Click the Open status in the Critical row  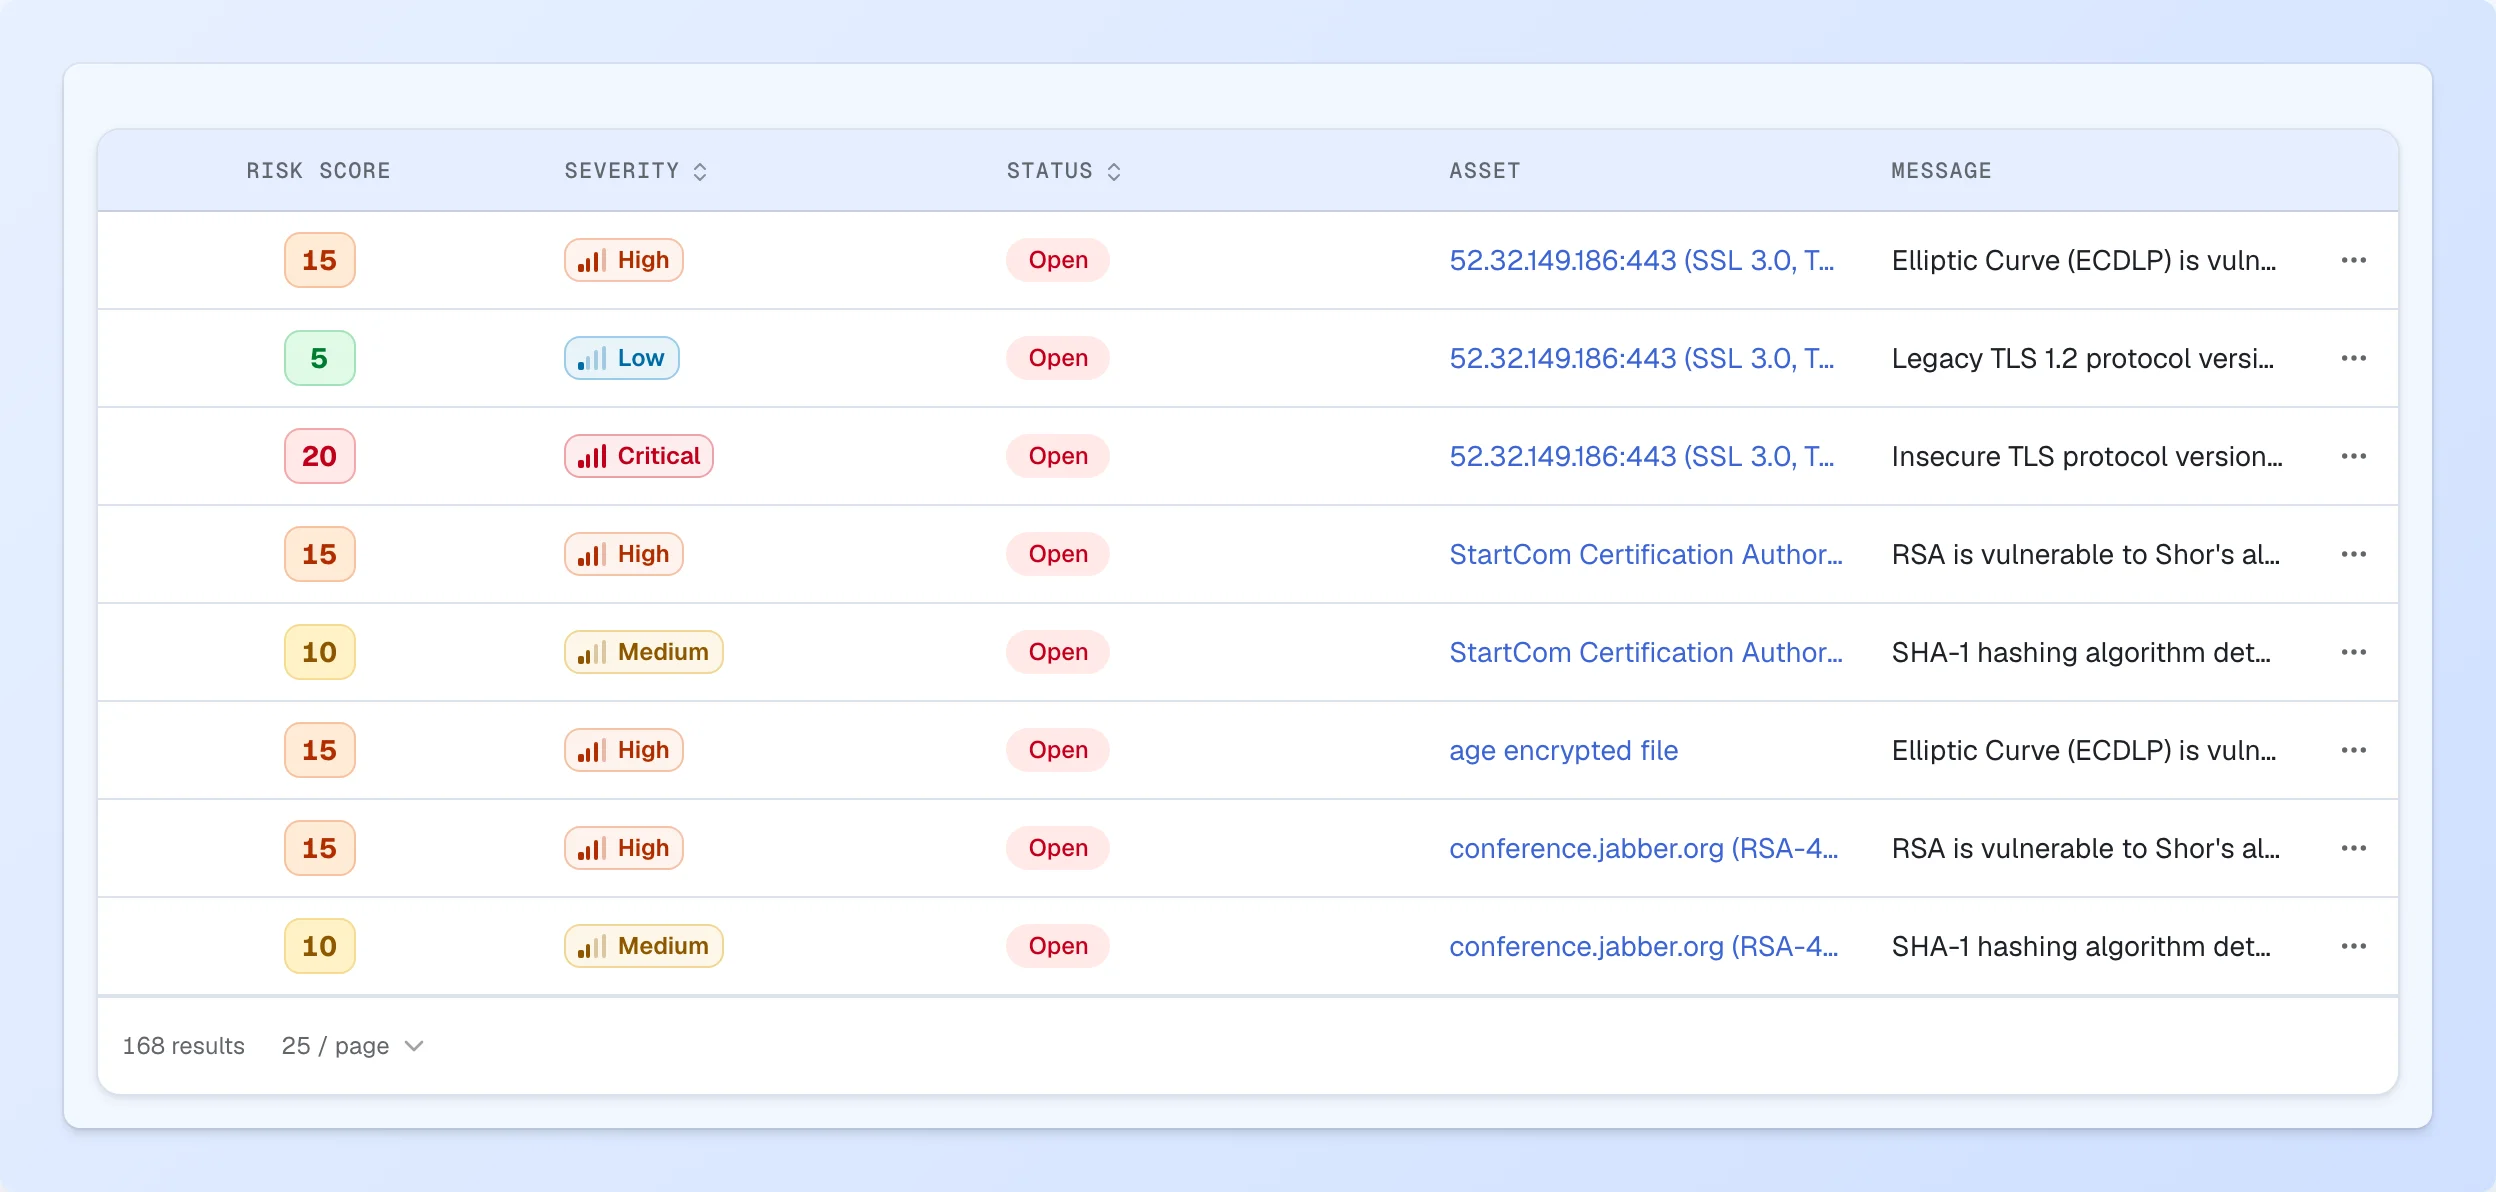(x=1057, y=456)
